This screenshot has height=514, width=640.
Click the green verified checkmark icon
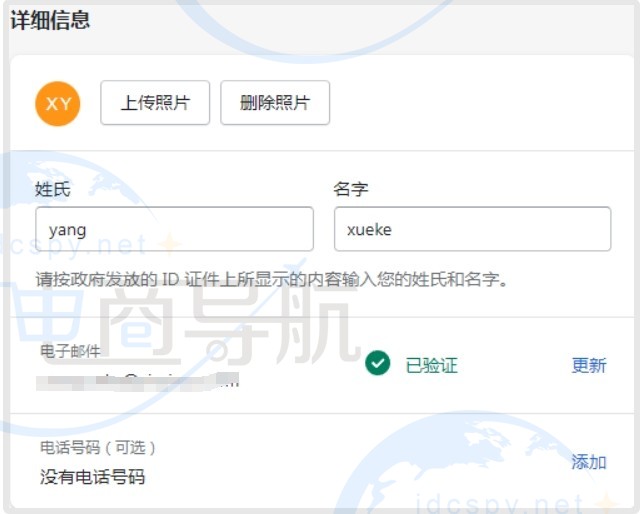(x=377, y=364)
